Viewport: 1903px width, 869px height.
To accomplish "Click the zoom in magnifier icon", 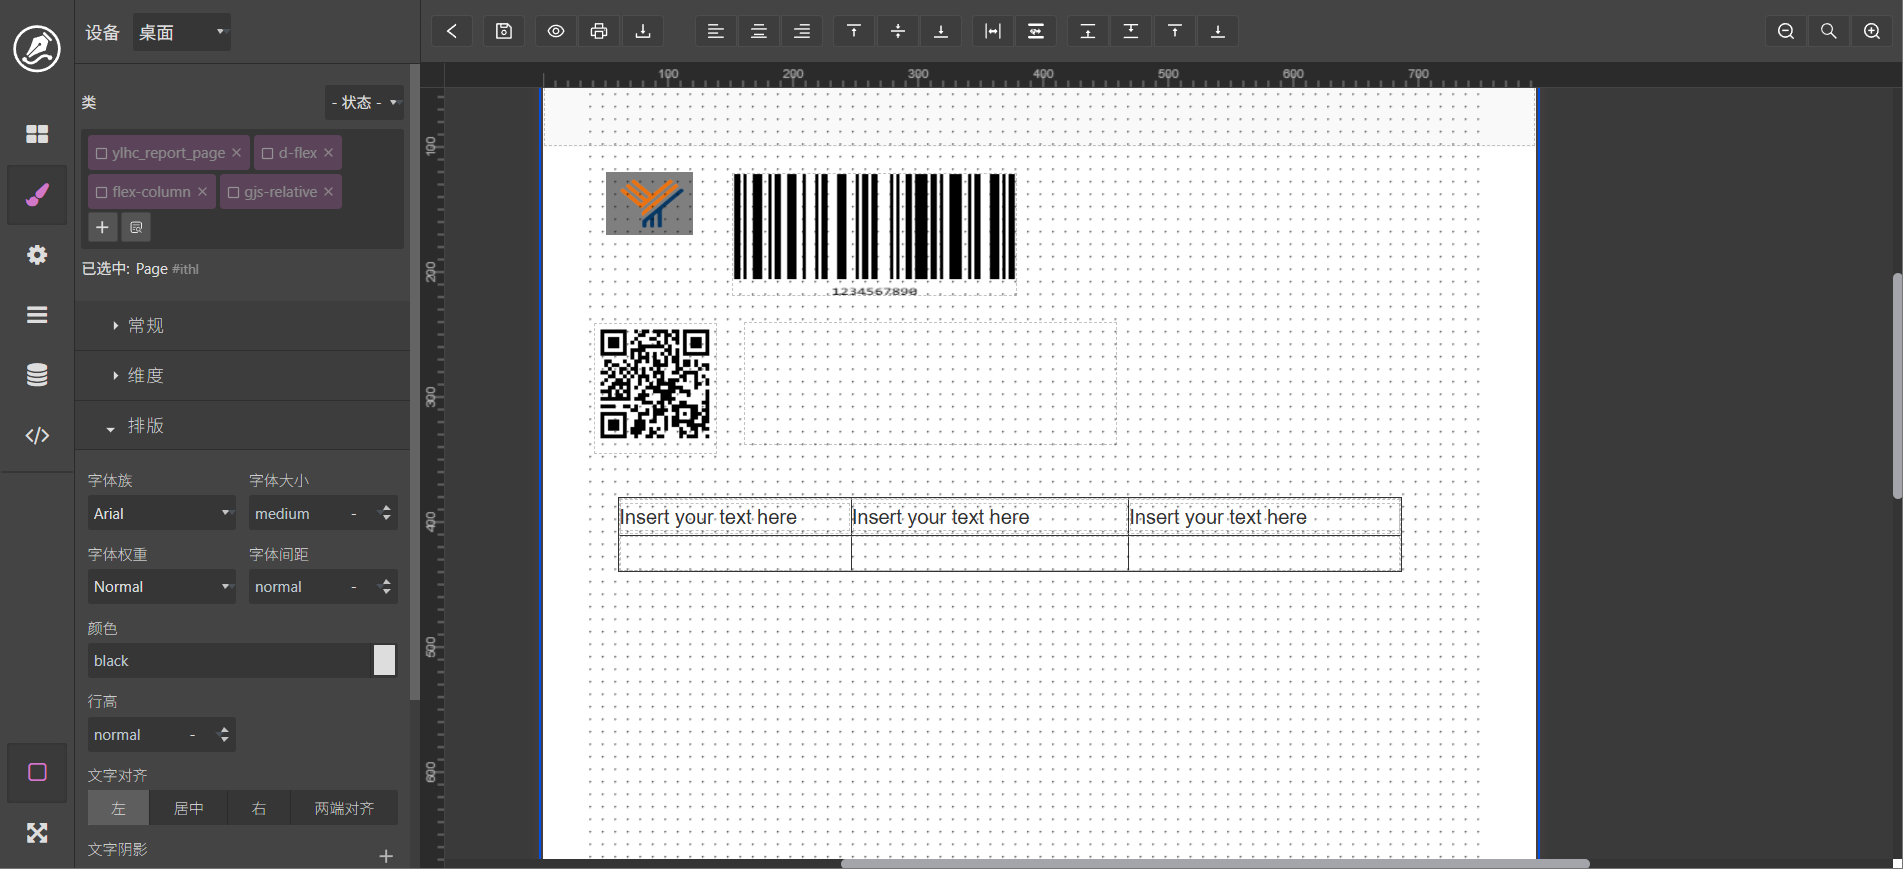I will [x=1871, y=31].
